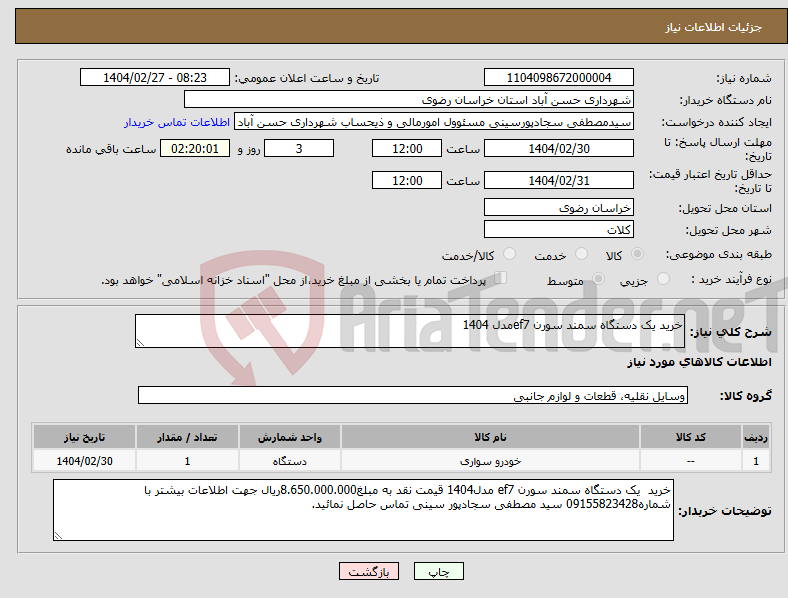Click the گروه کالا label
Image resolution: width=788 pixels, height=598 pixels.
tap(746, 396)
